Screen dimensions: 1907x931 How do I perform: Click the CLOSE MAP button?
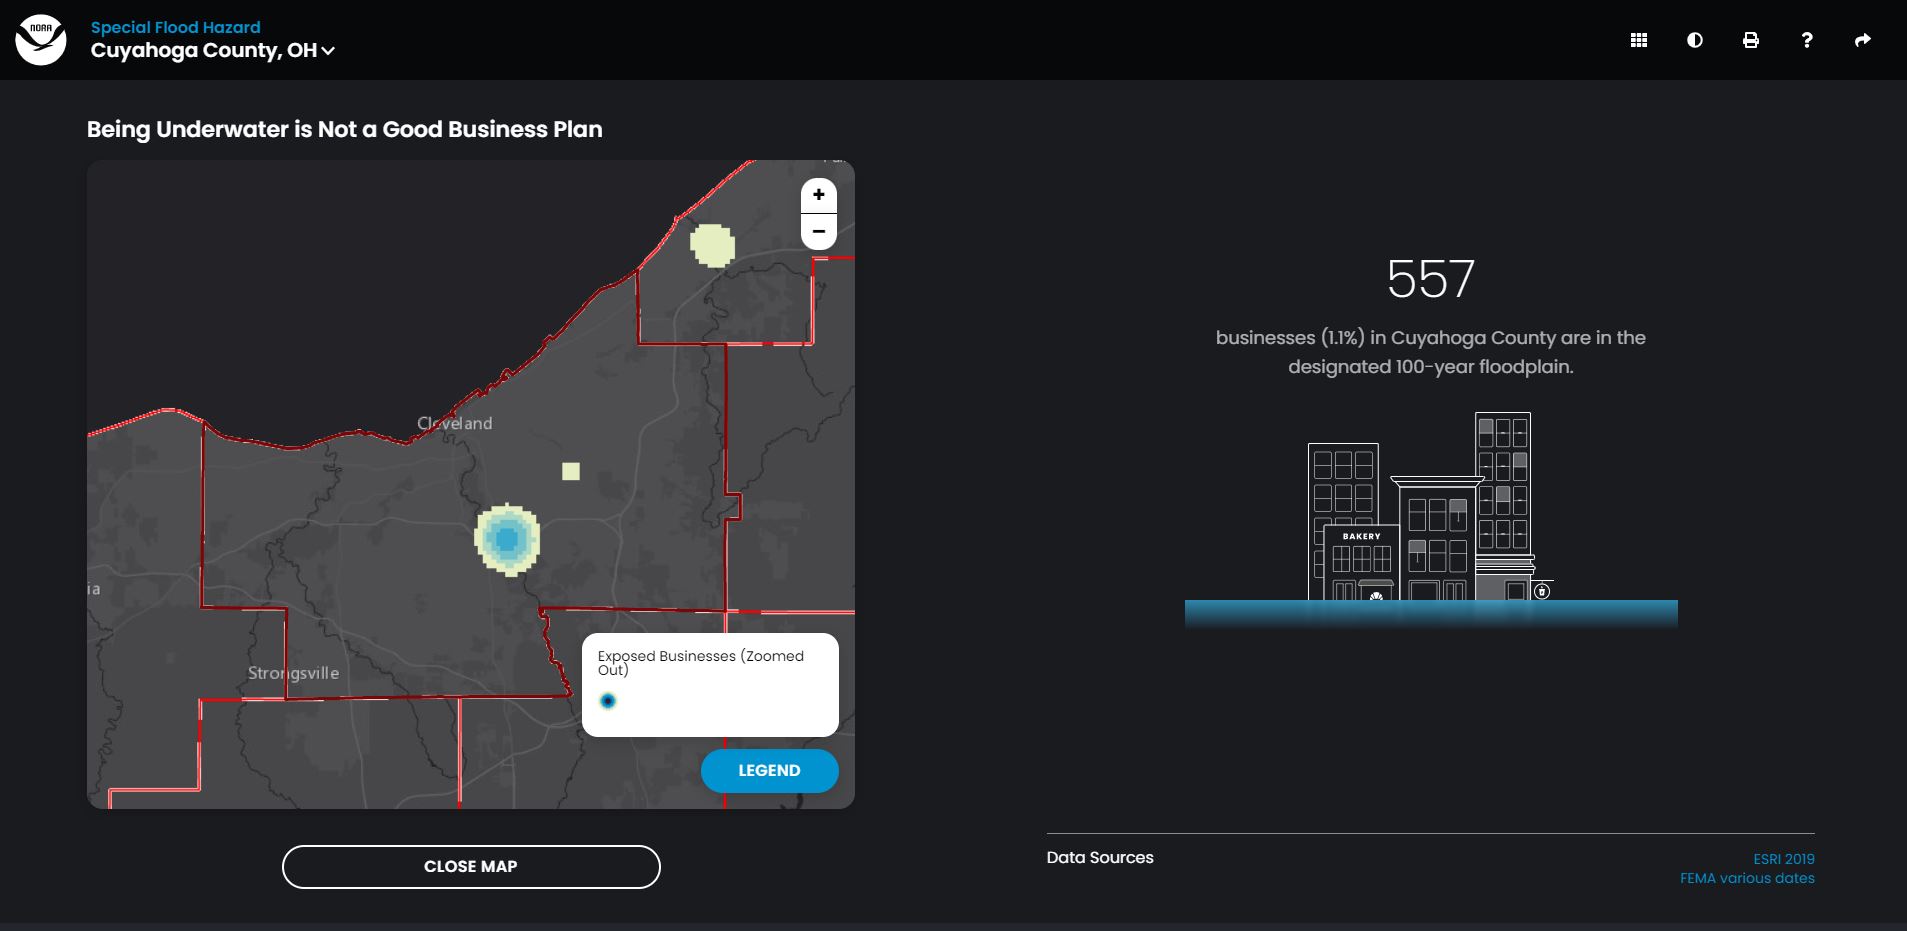471,867
